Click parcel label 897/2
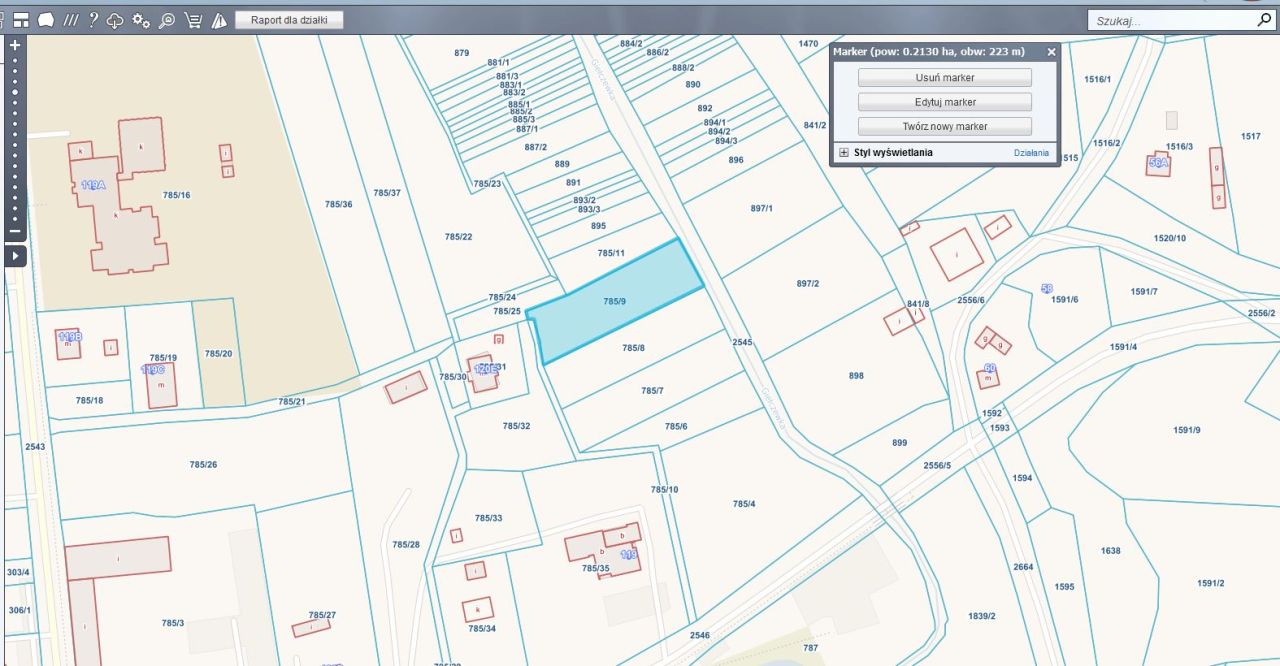The width and height of the screenshot is (1280, 666). (x=808, y=283)
